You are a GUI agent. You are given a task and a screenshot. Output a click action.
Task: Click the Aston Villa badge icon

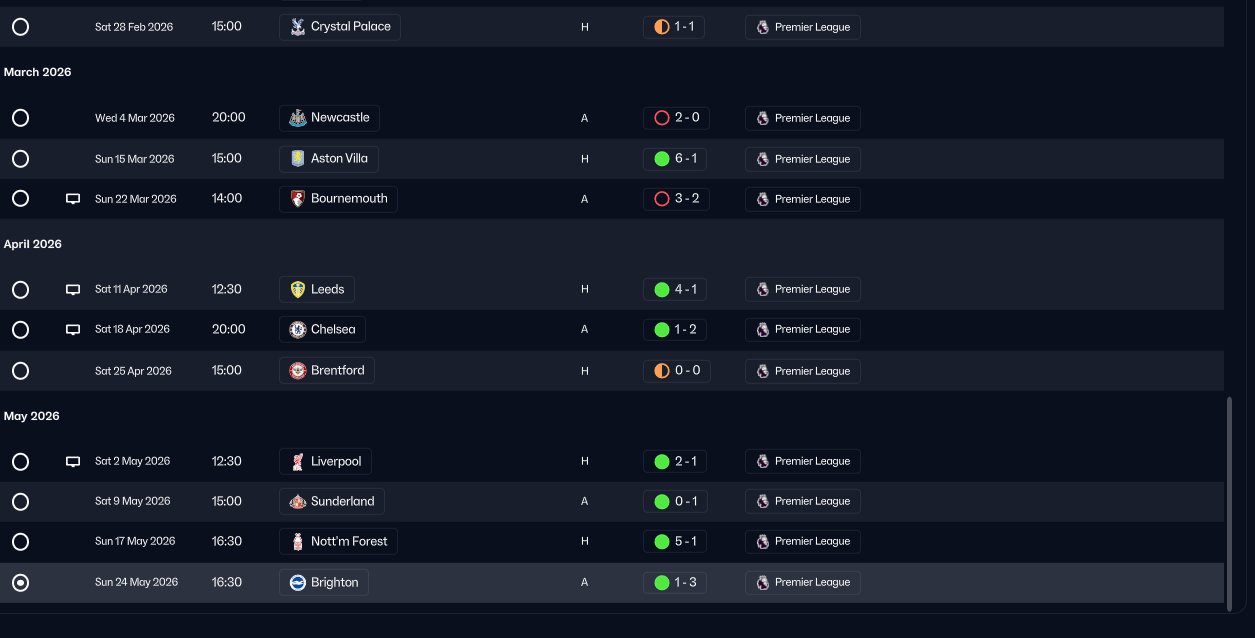[297, 159]
